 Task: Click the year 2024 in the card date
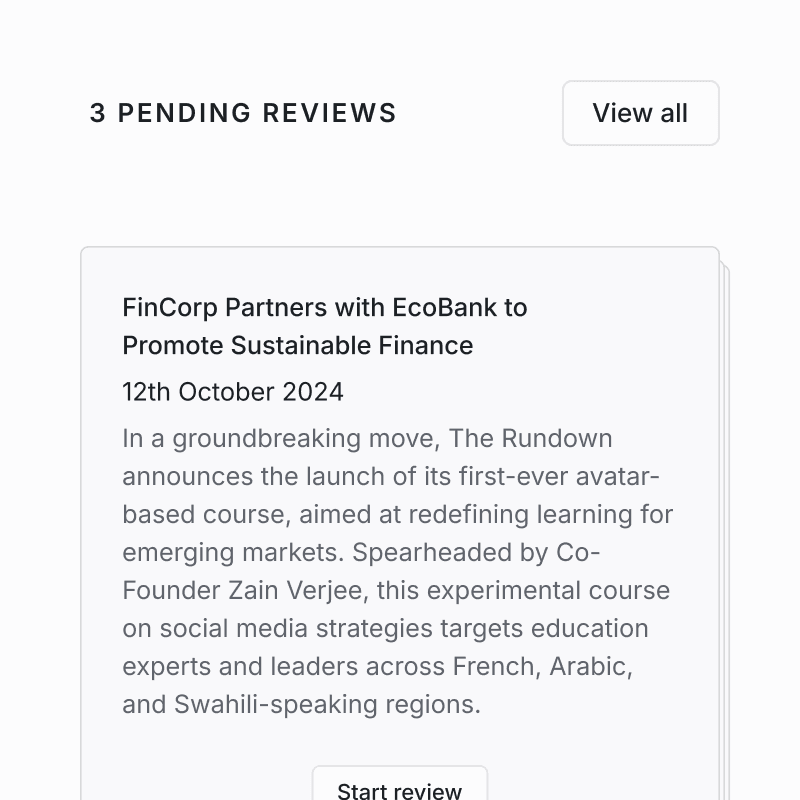coord(313,392)
